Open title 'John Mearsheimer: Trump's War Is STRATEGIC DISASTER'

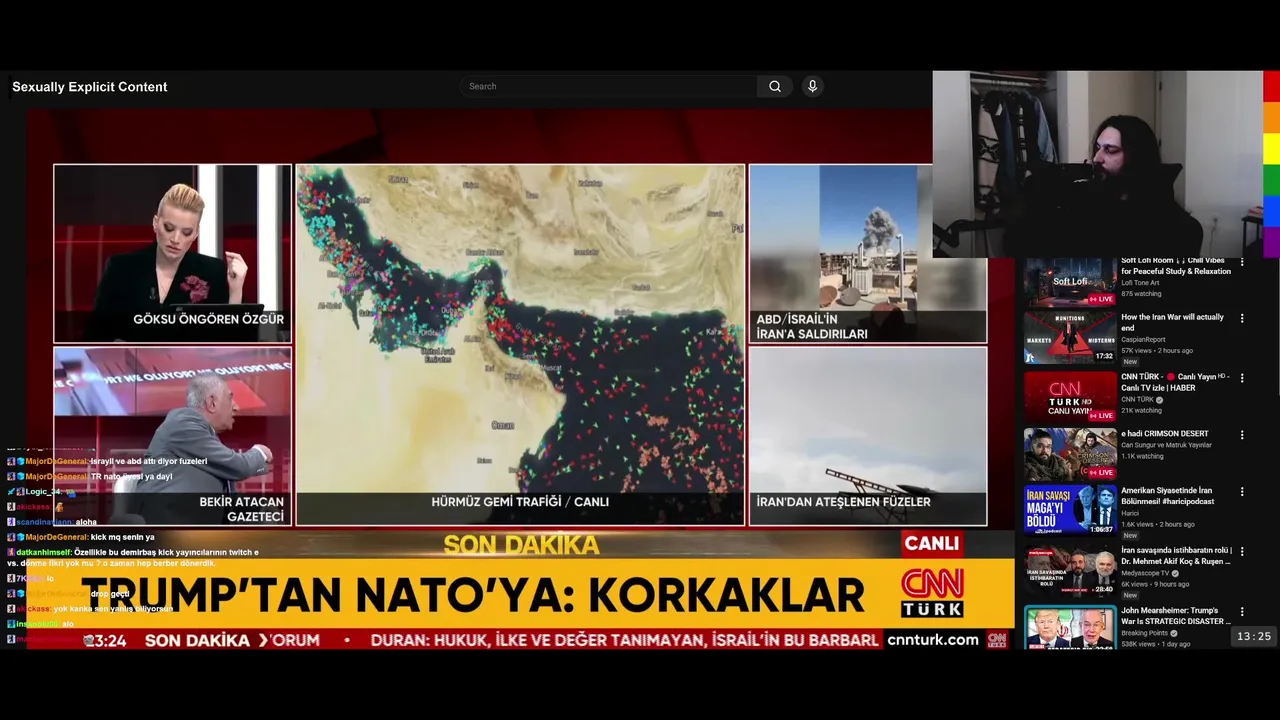[x=1176, y=615]
